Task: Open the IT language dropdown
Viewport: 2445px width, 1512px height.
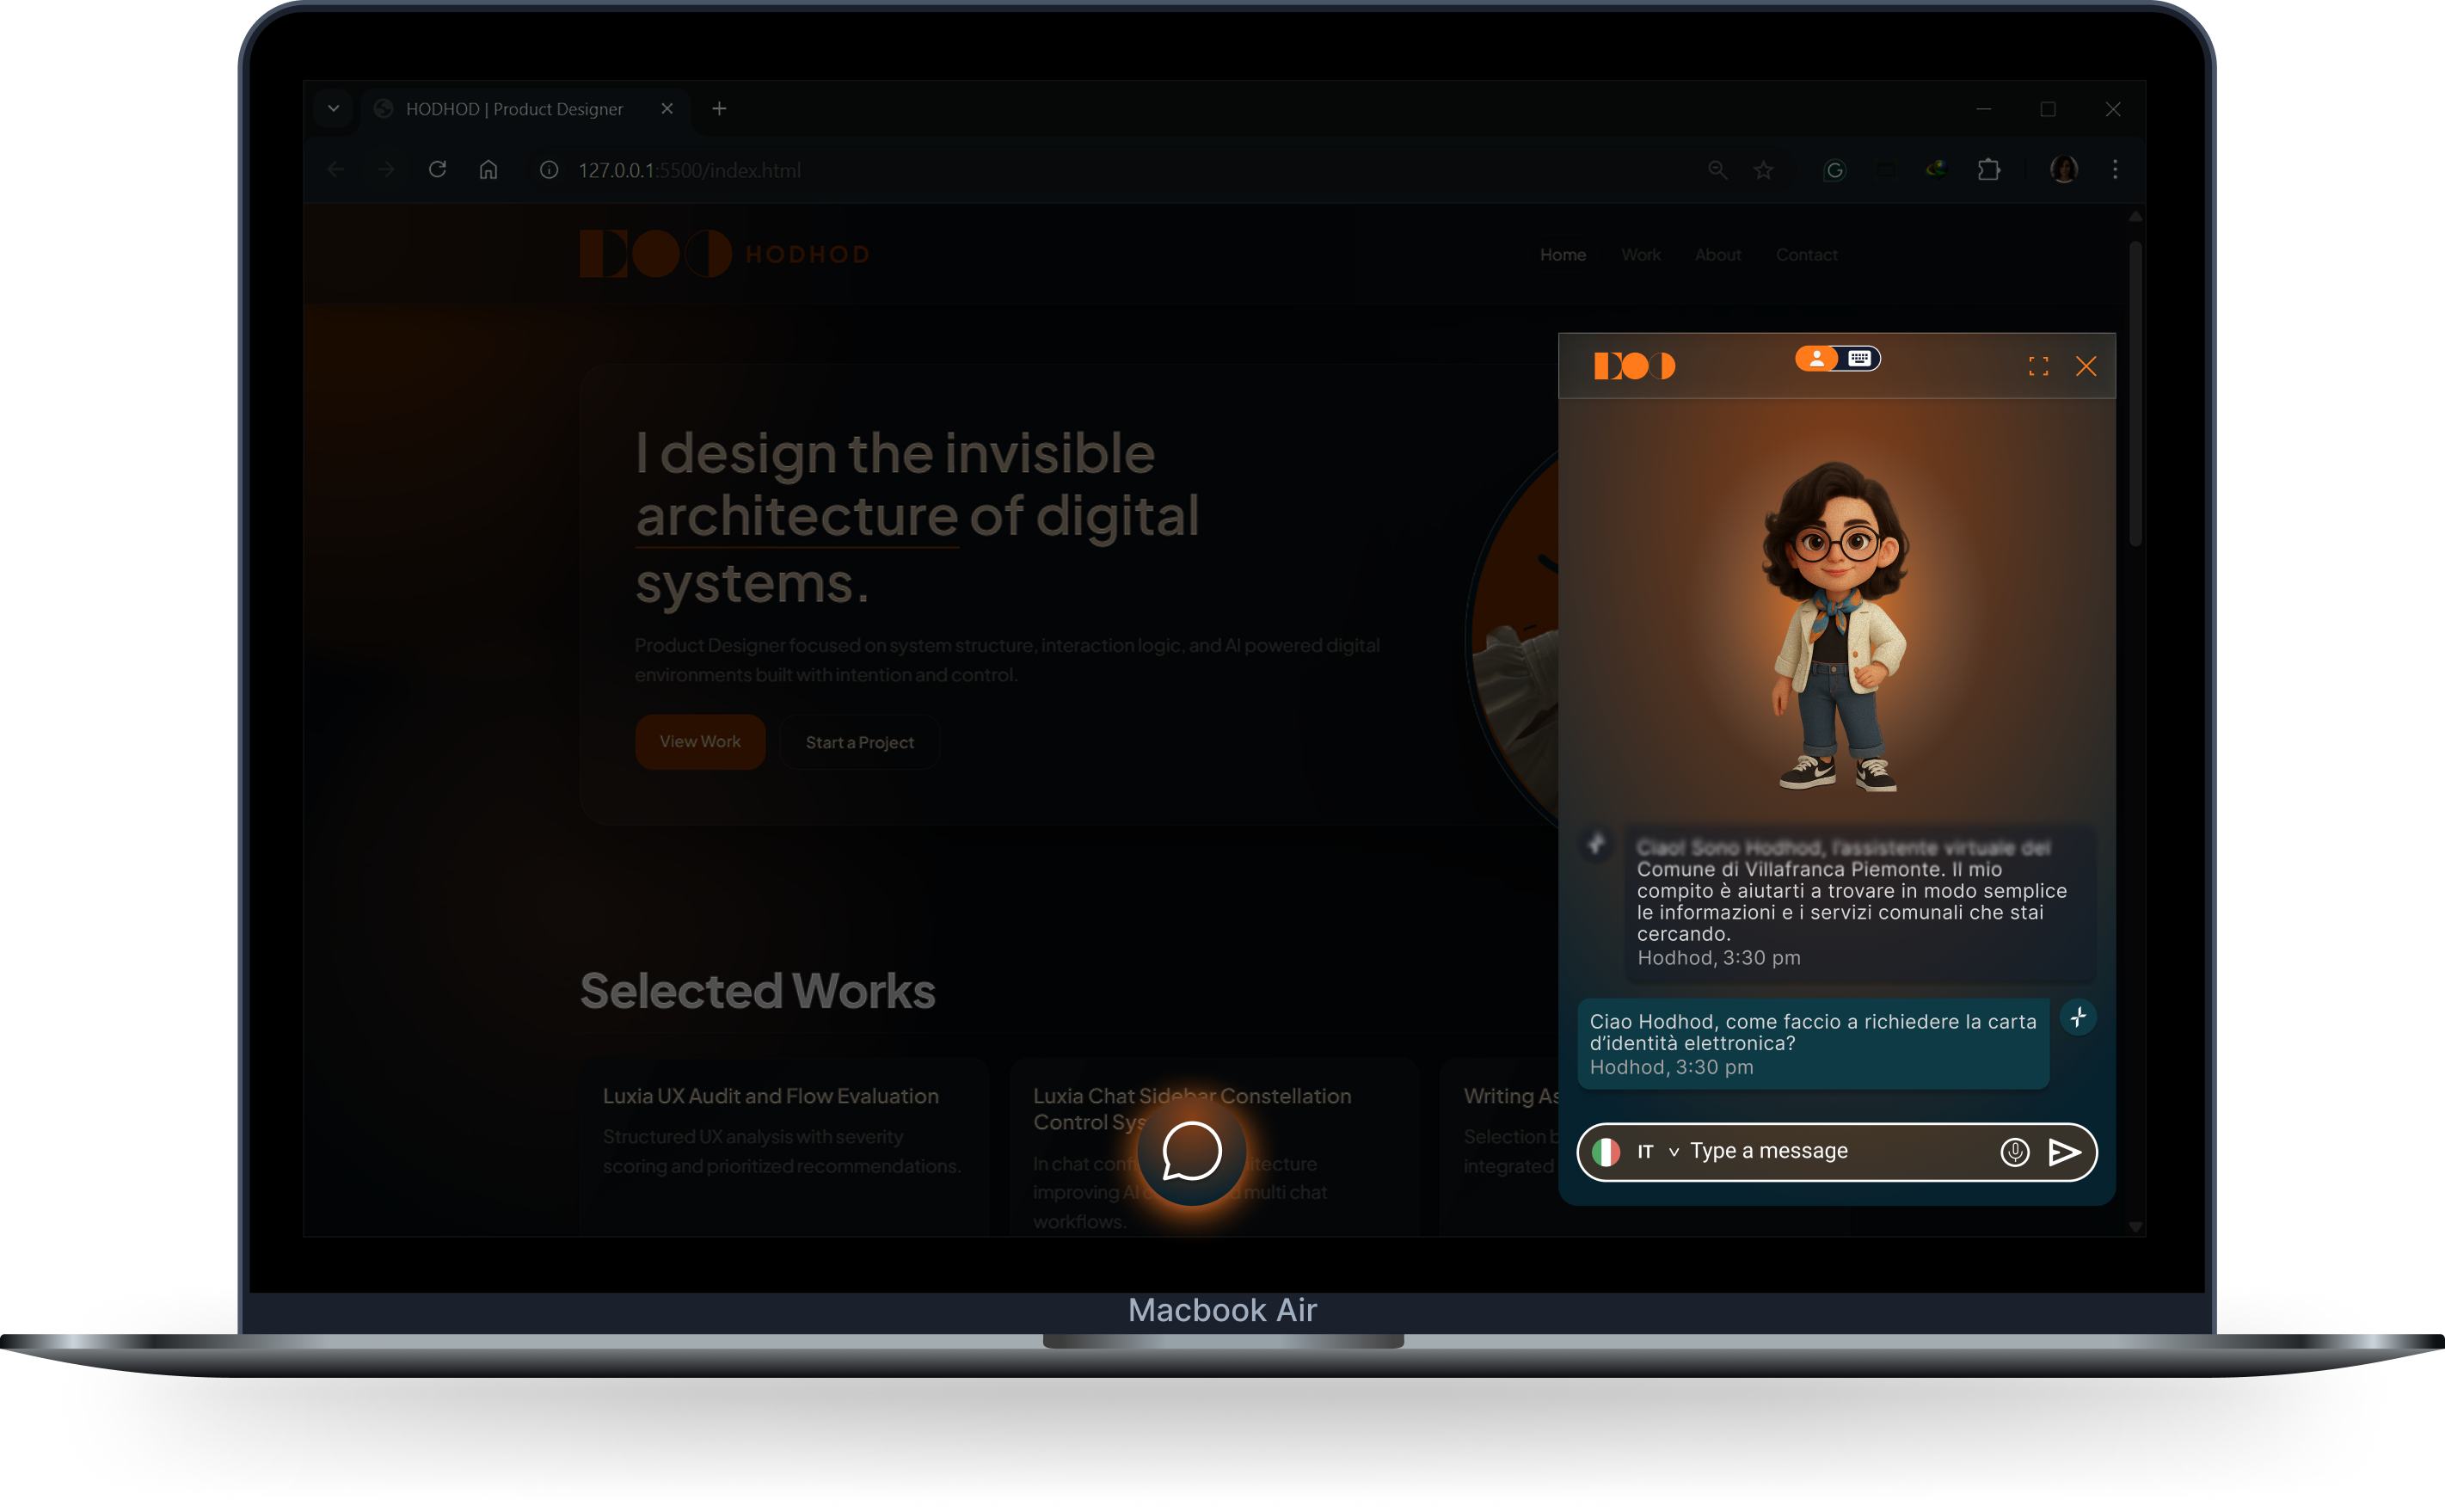Action: (x=1657, y=1152)
